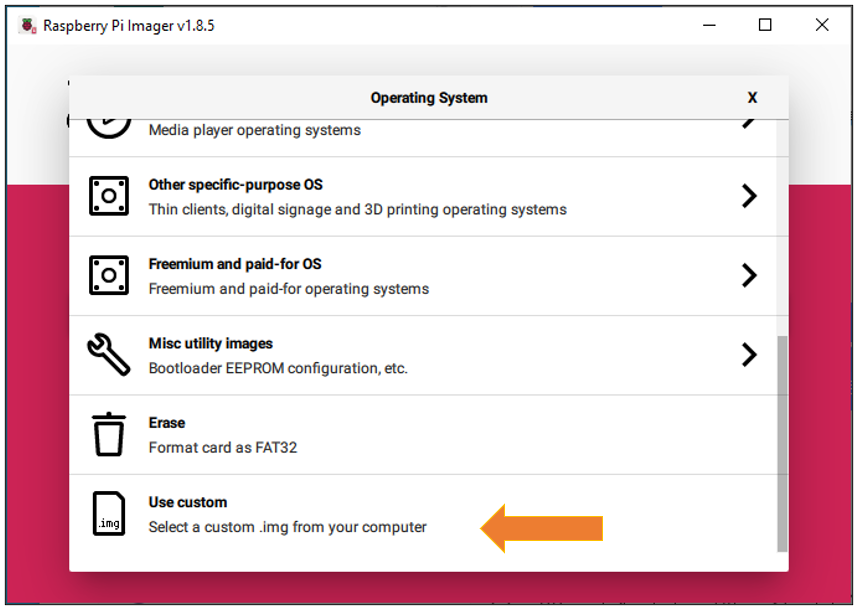Open the Media player operating systems entry
Image resolution: width=857 pixels, height=612 pixels.
[x=422, y=138]
